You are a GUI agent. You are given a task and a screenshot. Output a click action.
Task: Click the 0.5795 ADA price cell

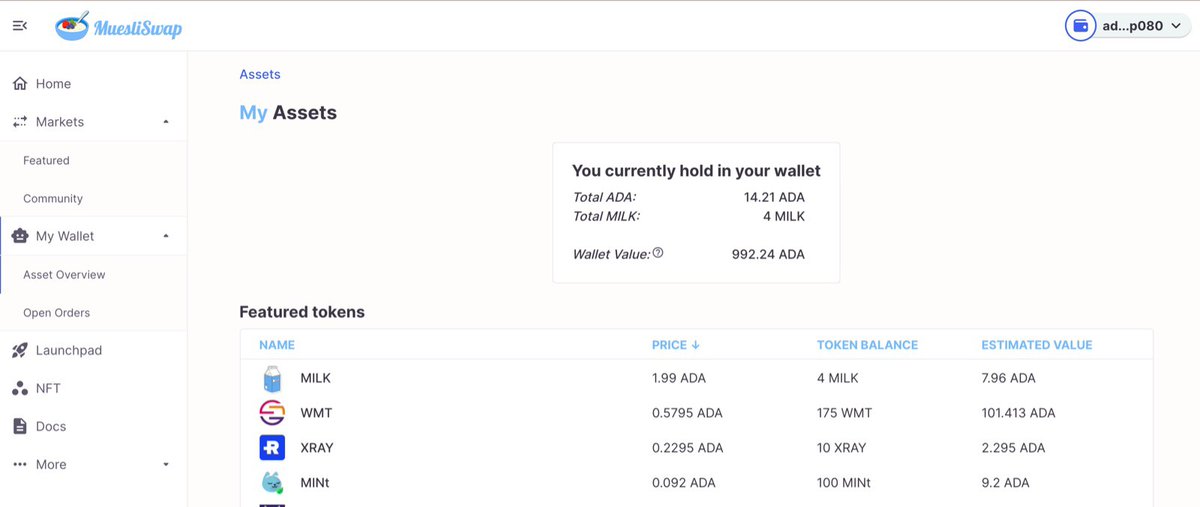click(x=687, y=413)
